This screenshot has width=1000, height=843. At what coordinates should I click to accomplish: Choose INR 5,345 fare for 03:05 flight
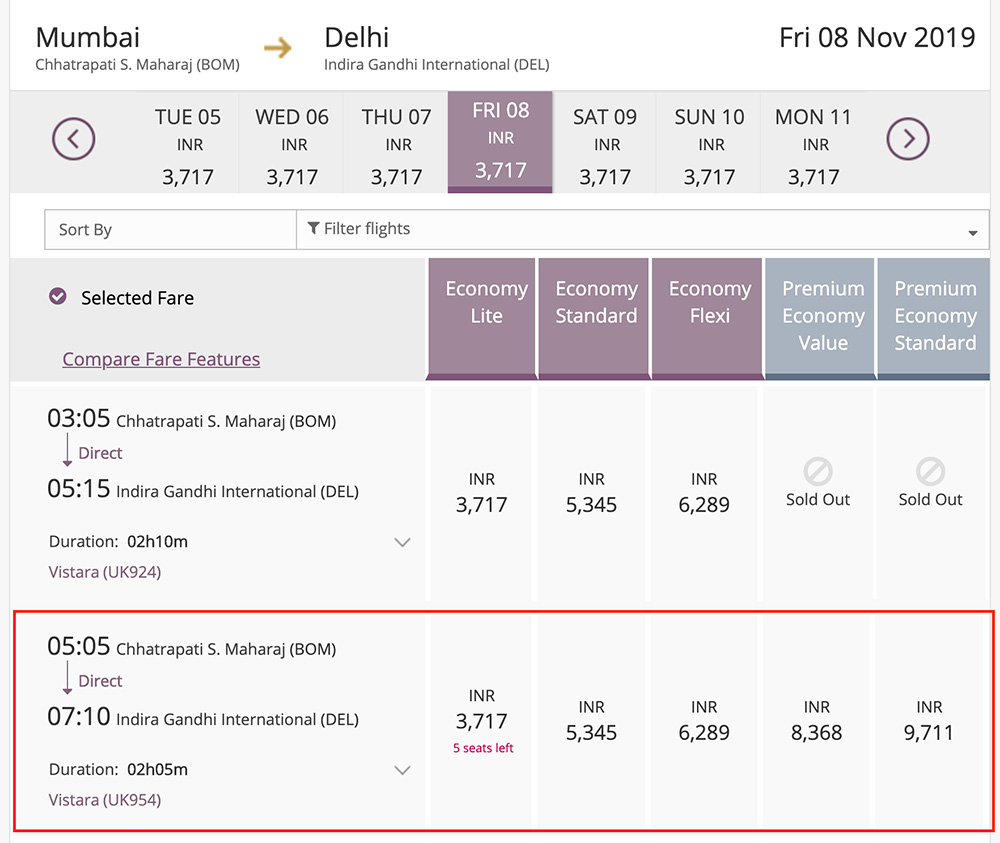coord(591,493)
